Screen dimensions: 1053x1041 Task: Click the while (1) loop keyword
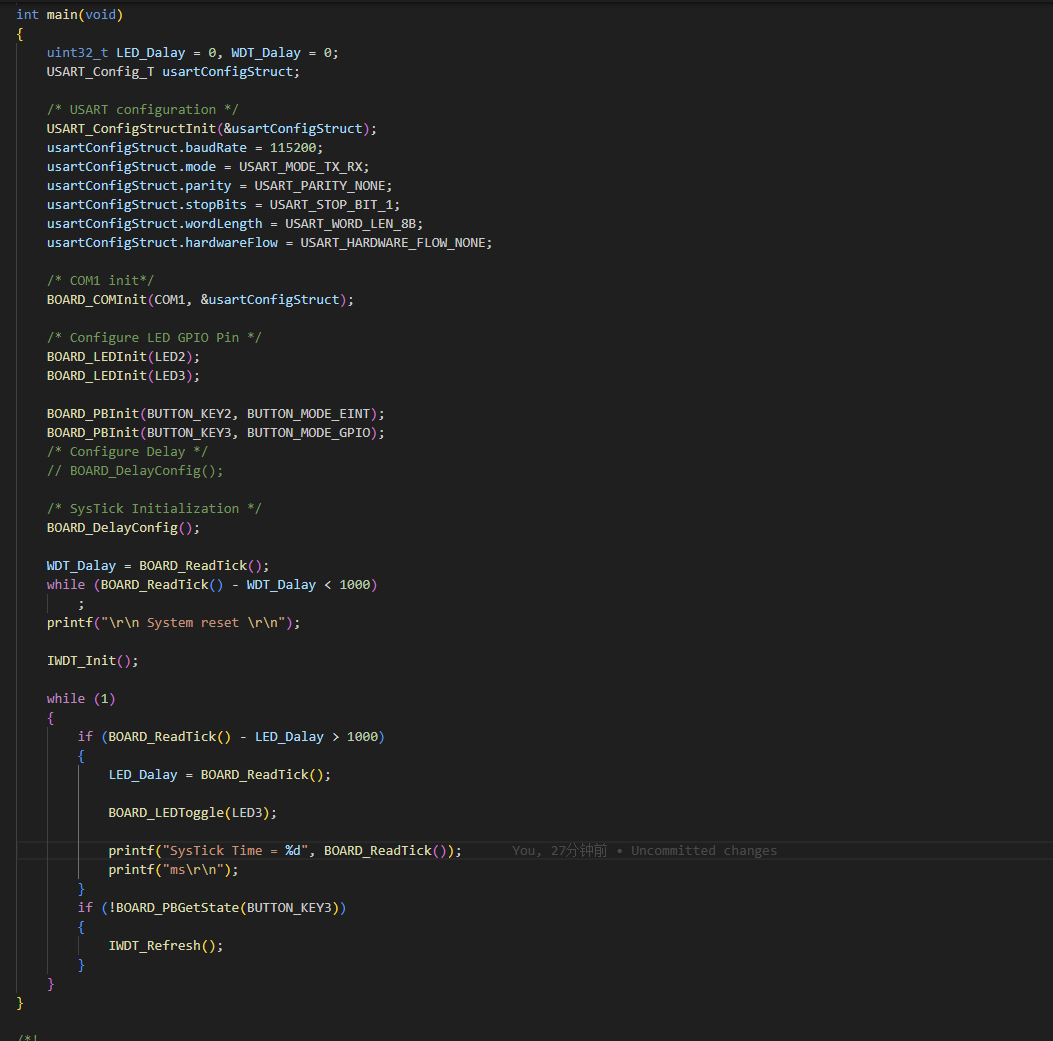pyautogui.click(x=65, y=699)
